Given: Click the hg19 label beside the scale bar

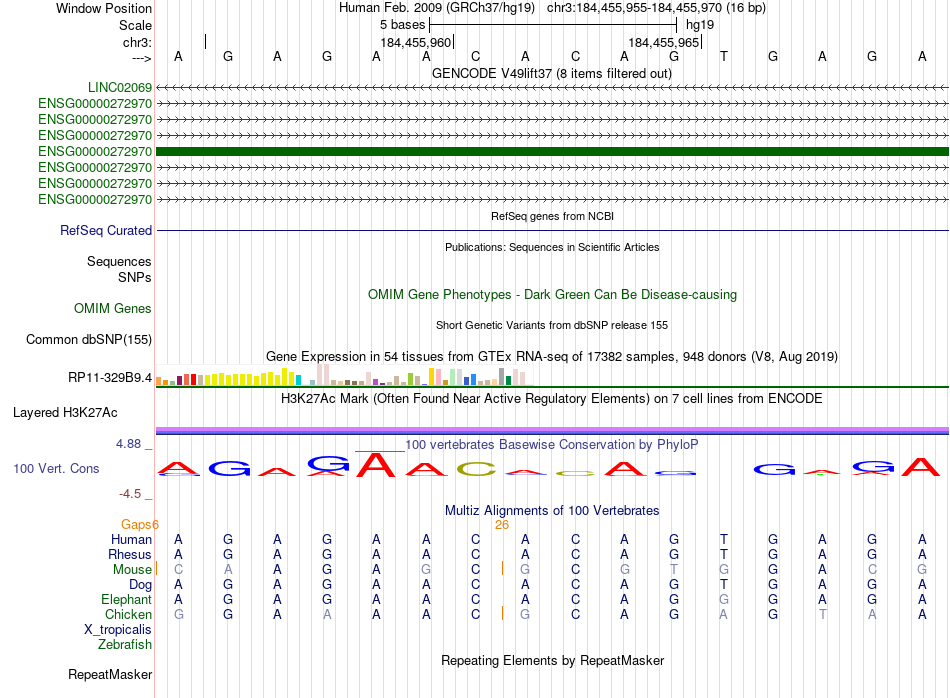Looking at the screenshot, I should coord(700,25).
